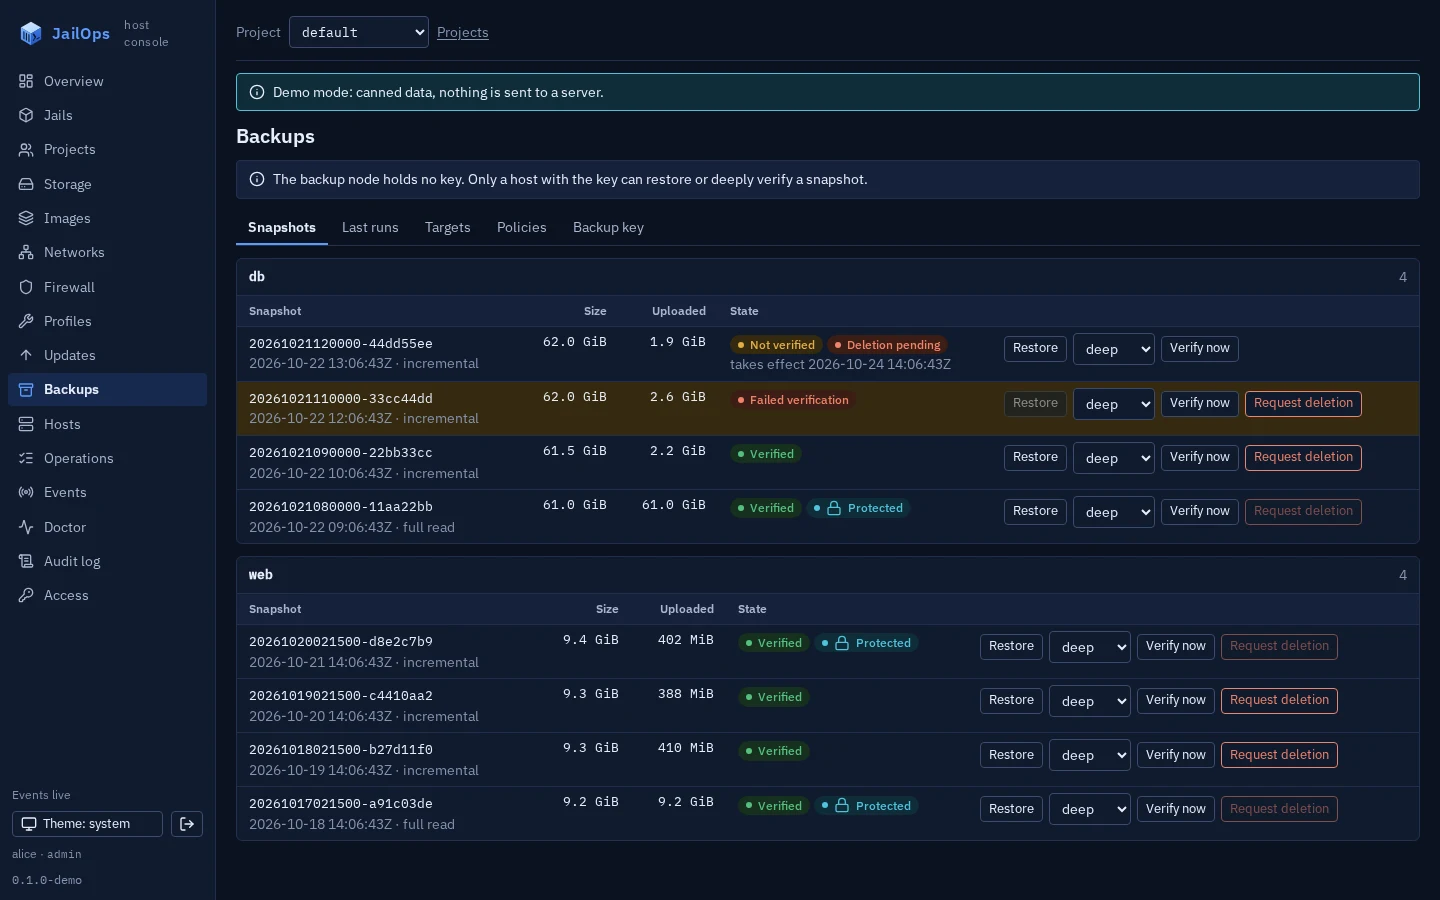Screen dimensions: 1440x900
Task: Open verify mode dropdown for snapshot 22bb33cc
Action: tap(1114, 458)
